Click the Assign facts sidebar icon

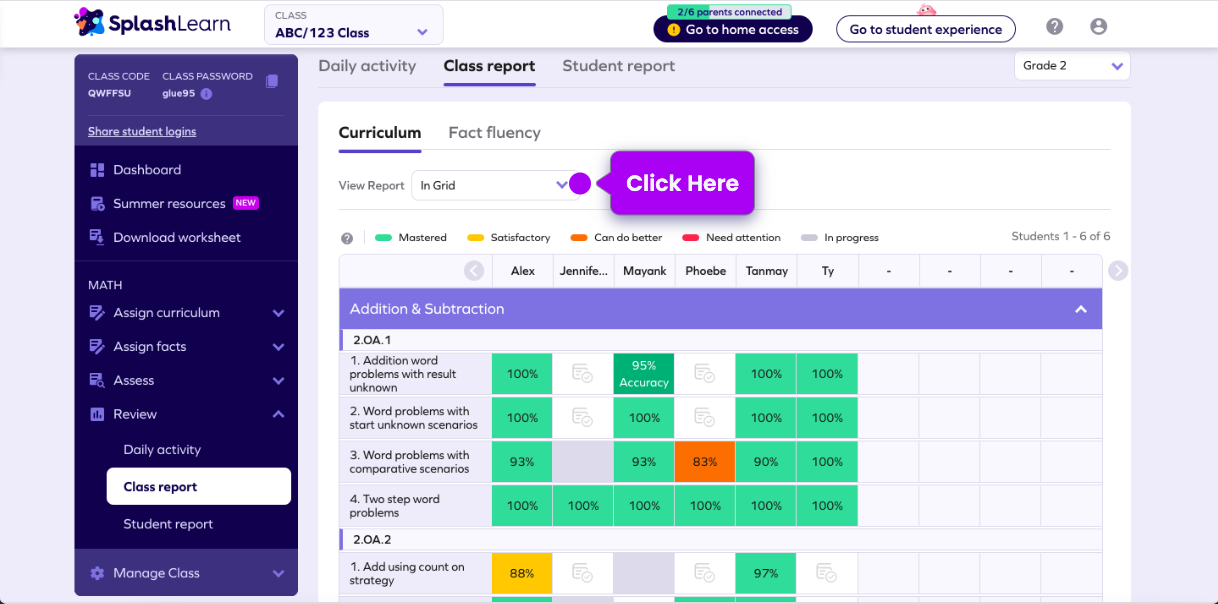point(99,346)
